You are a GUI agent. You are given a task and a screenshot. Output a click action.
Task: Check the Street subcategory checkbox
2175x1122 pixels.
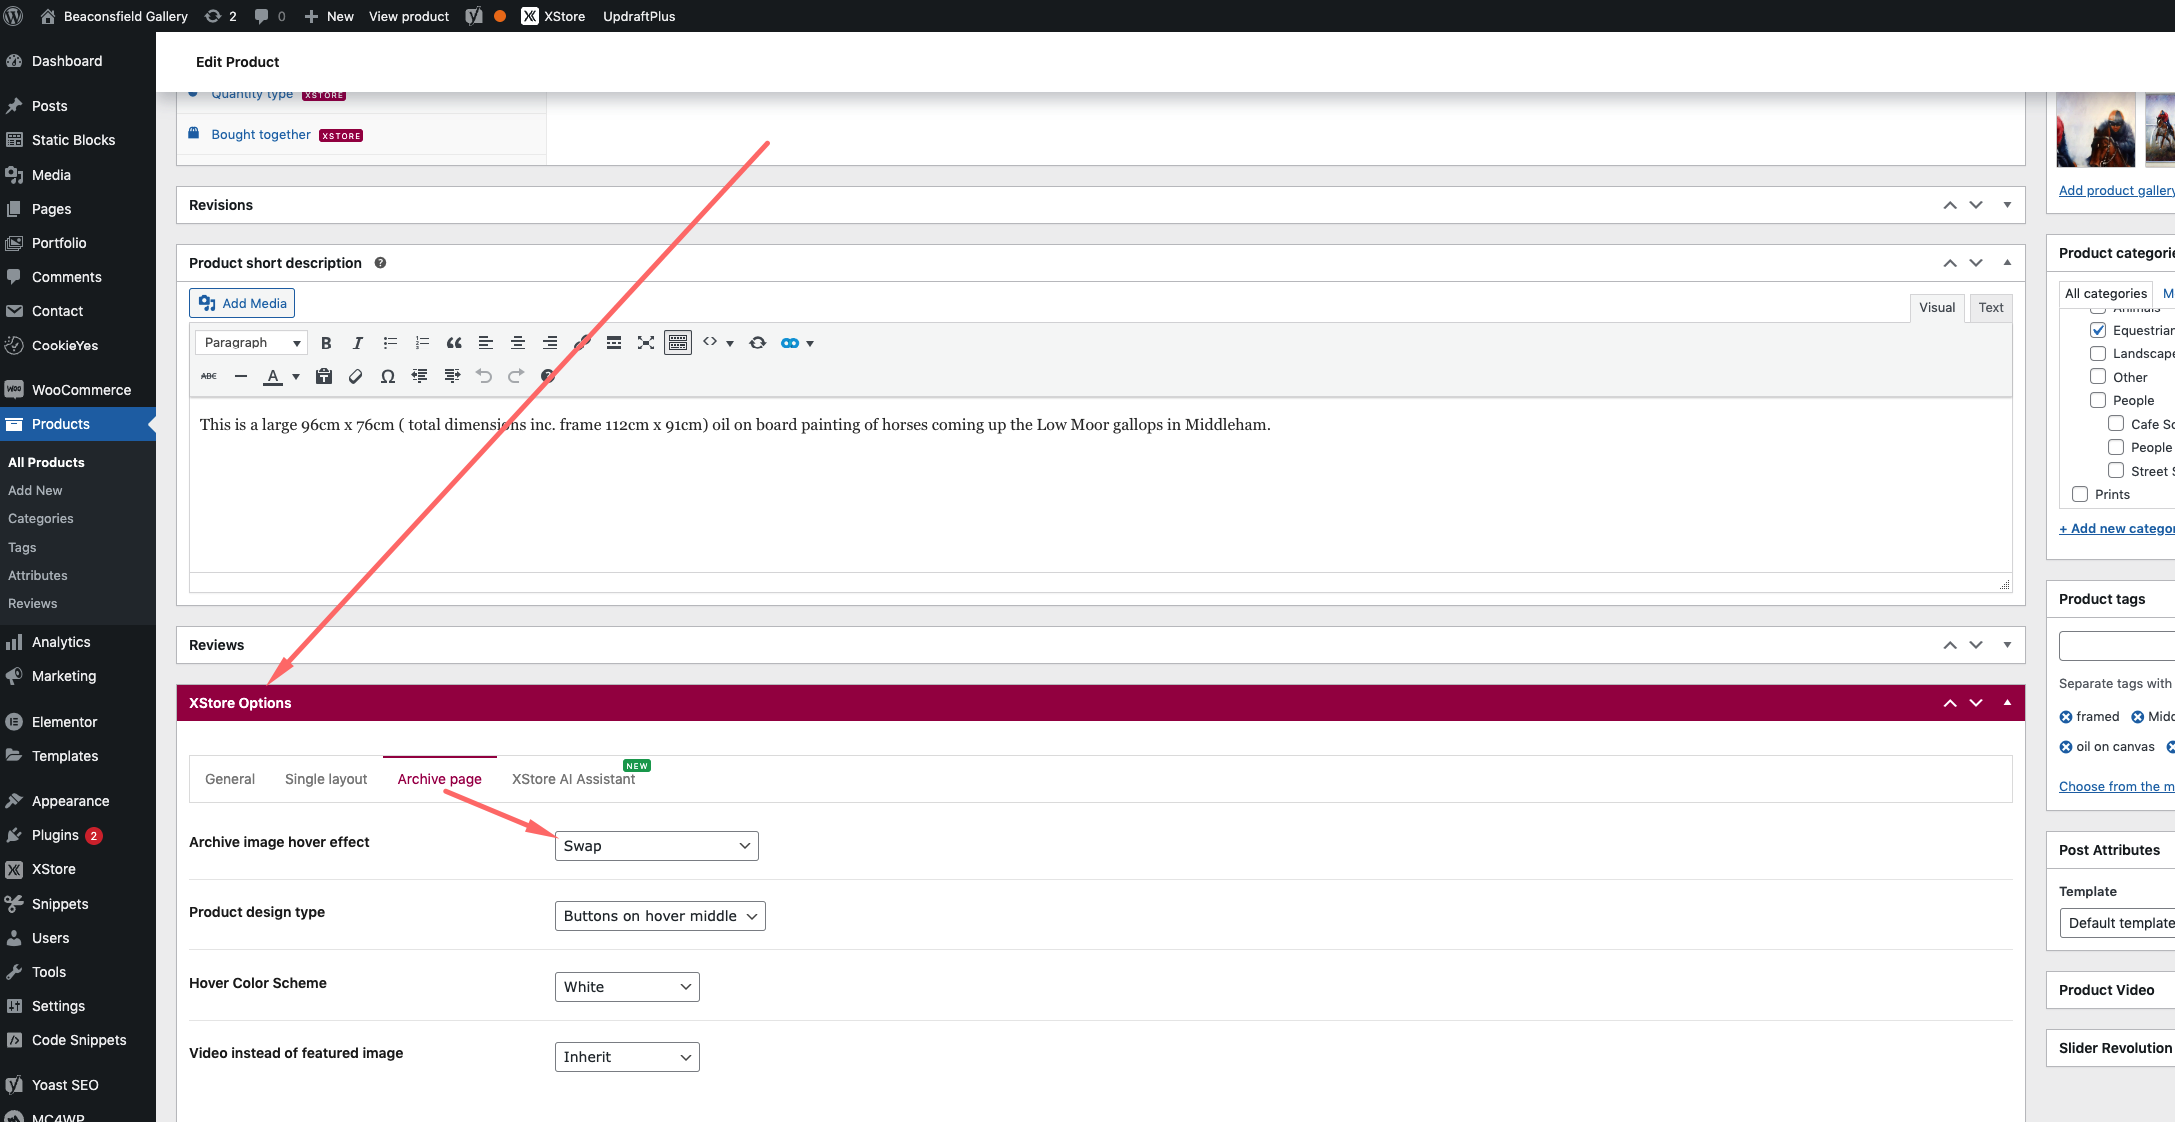[2116, 471]
